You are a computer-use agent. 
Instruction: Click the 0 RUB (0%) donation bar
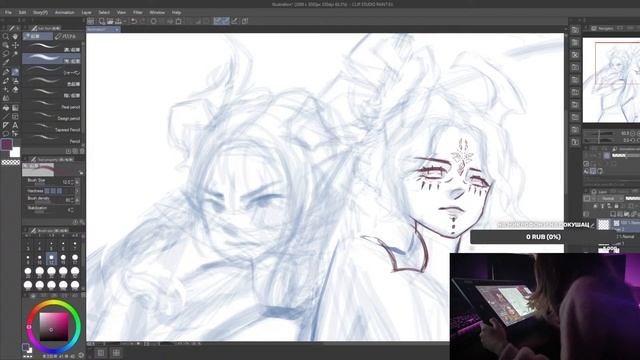coord(543,237)
